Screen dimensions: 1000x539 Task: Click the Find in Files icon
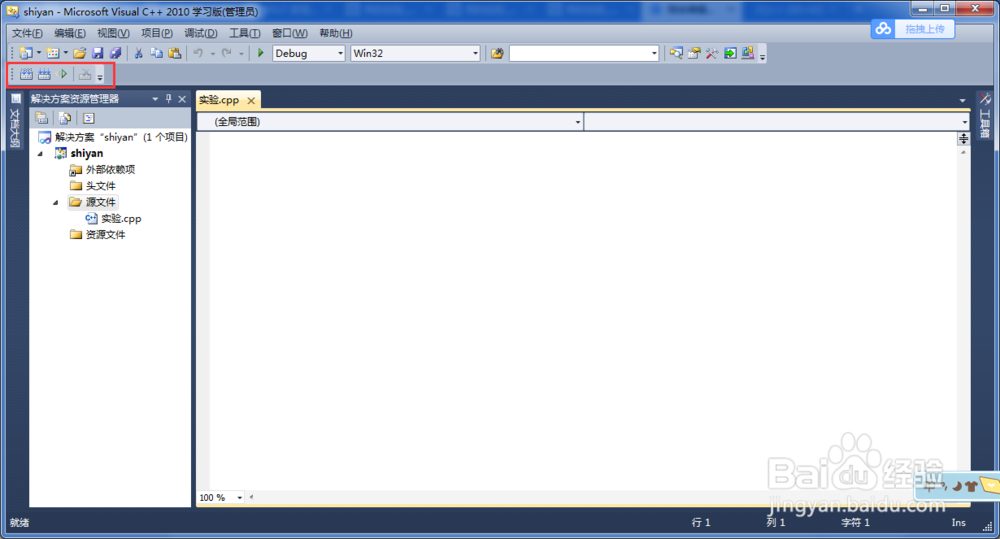pos(497,53)
